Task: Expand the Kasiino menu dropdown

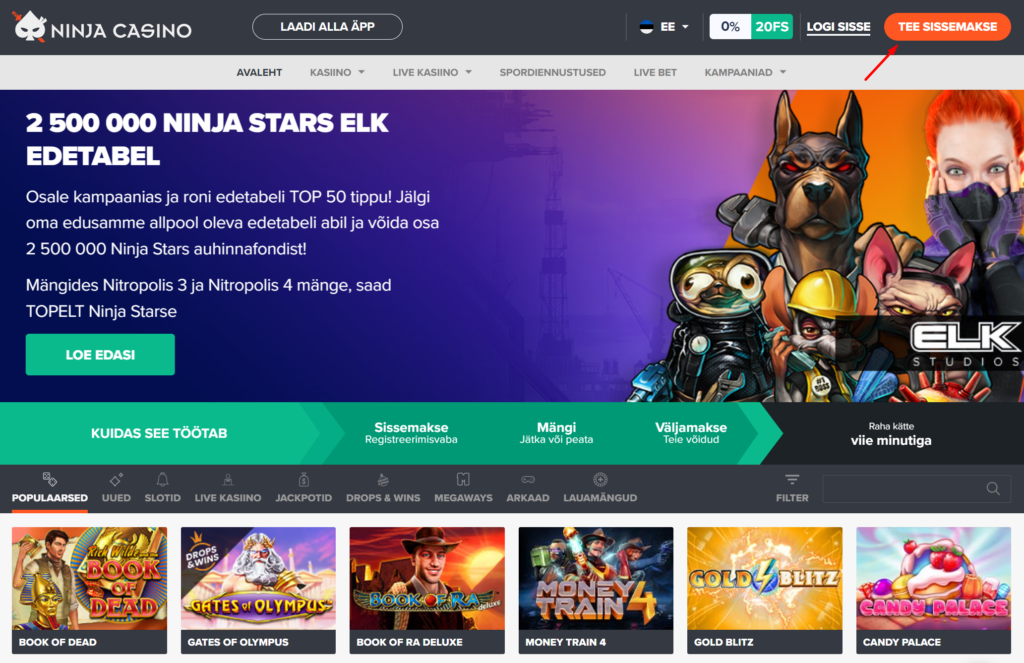Action: point(337,73)
